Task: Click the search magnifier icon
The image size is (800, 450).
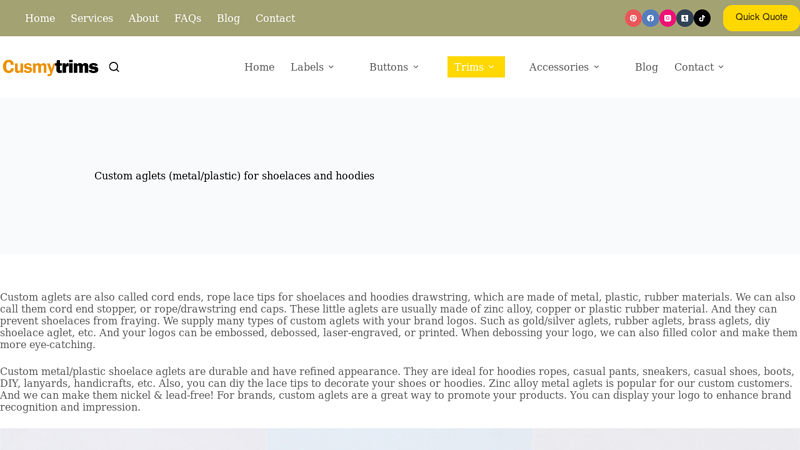Action: pos(114,67)
